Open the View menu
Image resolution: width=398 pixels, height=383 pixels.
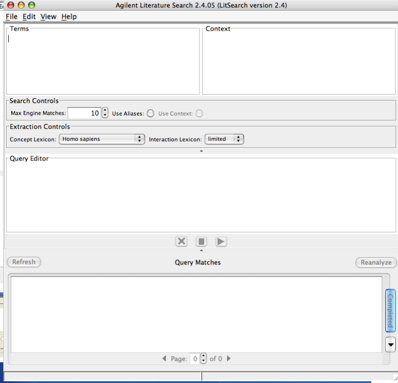(48, 17)
